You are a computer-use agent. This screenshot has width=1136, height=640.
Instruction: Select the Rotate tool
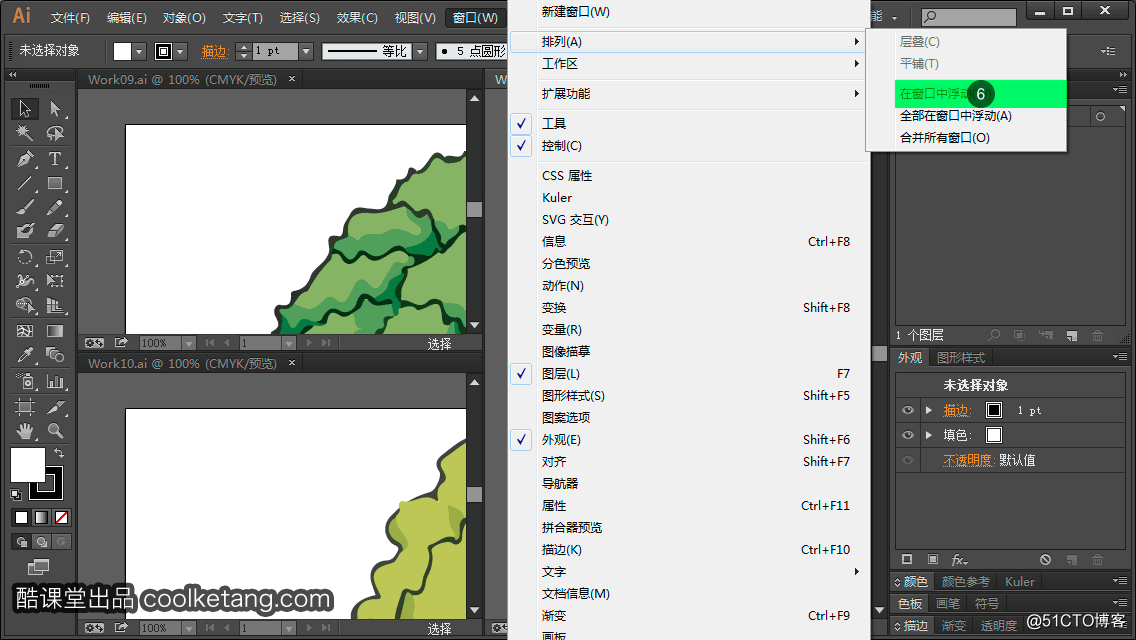(25, 257)
